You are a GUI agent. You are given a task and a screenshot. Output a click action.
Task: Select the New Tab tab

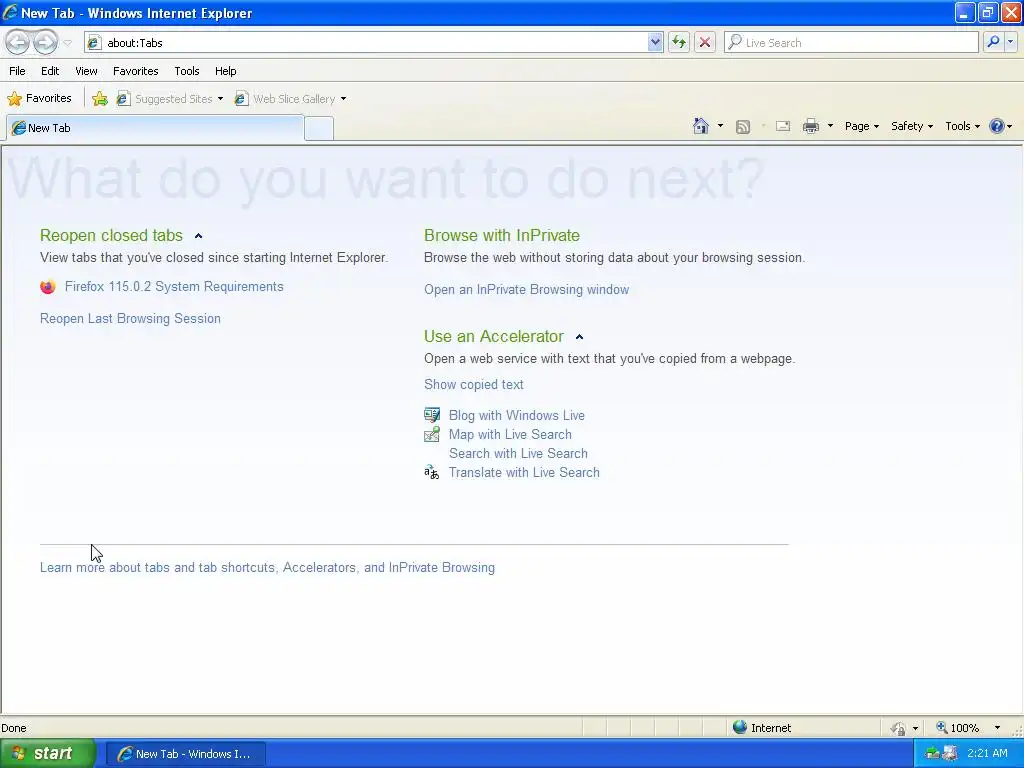coord(155,128)
